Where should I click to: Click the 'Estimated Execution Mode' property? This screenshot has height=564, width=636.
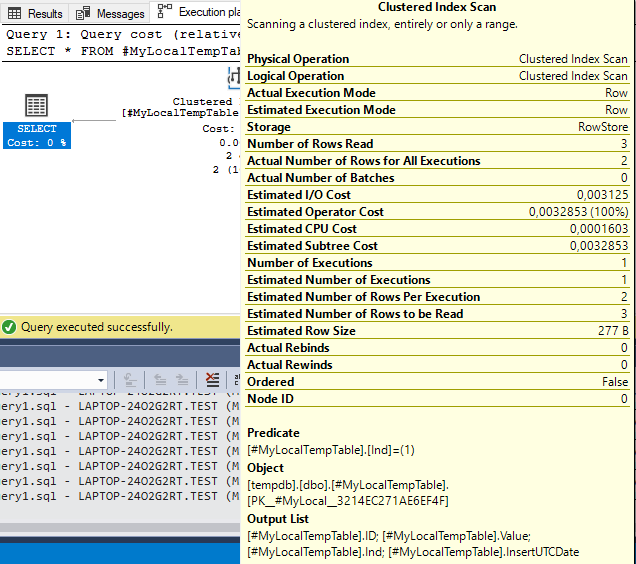click(x=437, y=110)
